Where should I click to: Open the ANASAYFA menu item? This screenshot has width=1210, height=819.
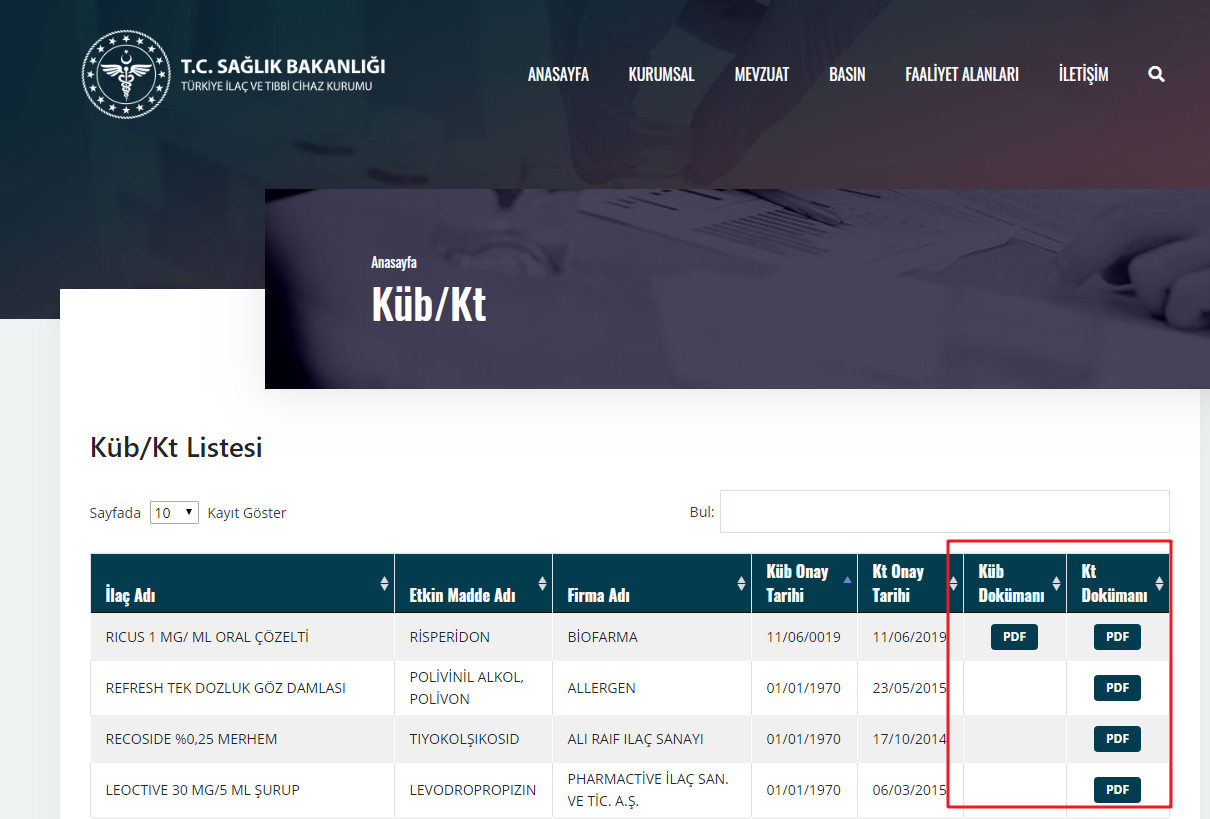(558, 75)
